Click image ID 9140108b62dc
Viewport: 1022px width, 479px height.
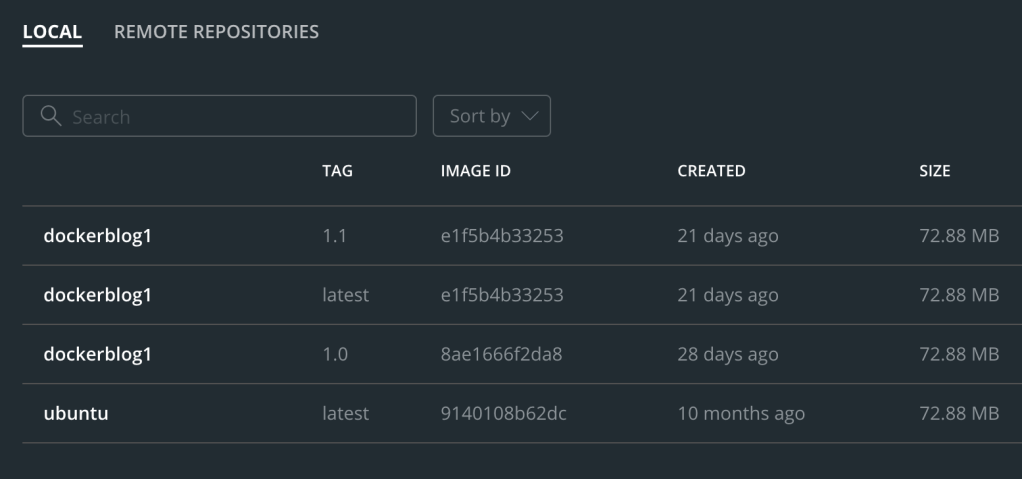point(503,413)
